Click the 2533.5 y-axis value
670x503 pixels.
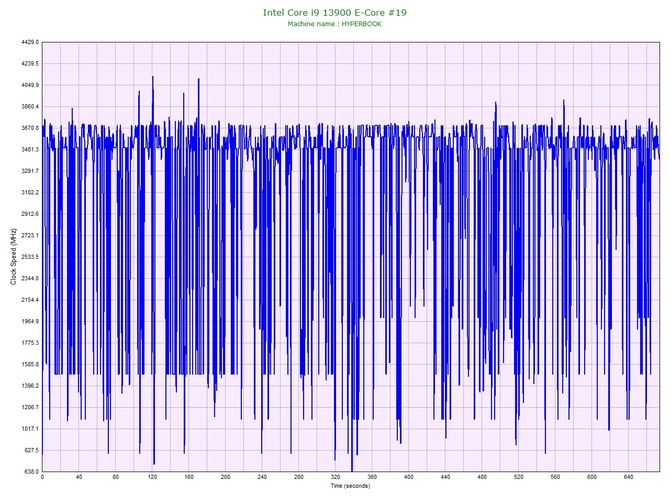(30, 257)
